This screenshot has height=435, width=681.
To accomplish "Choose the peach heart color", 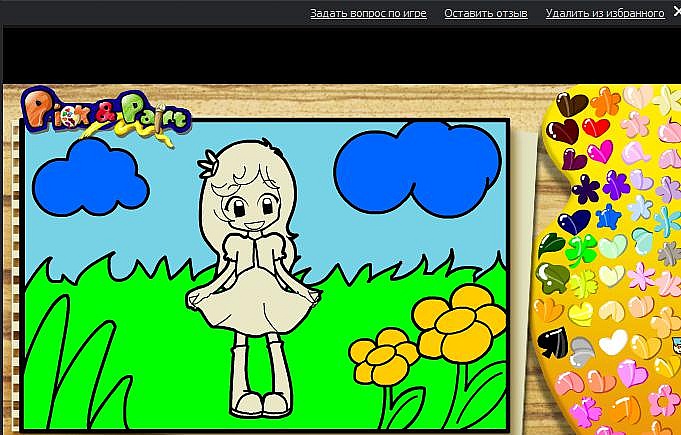I will [x=641, y=306].
